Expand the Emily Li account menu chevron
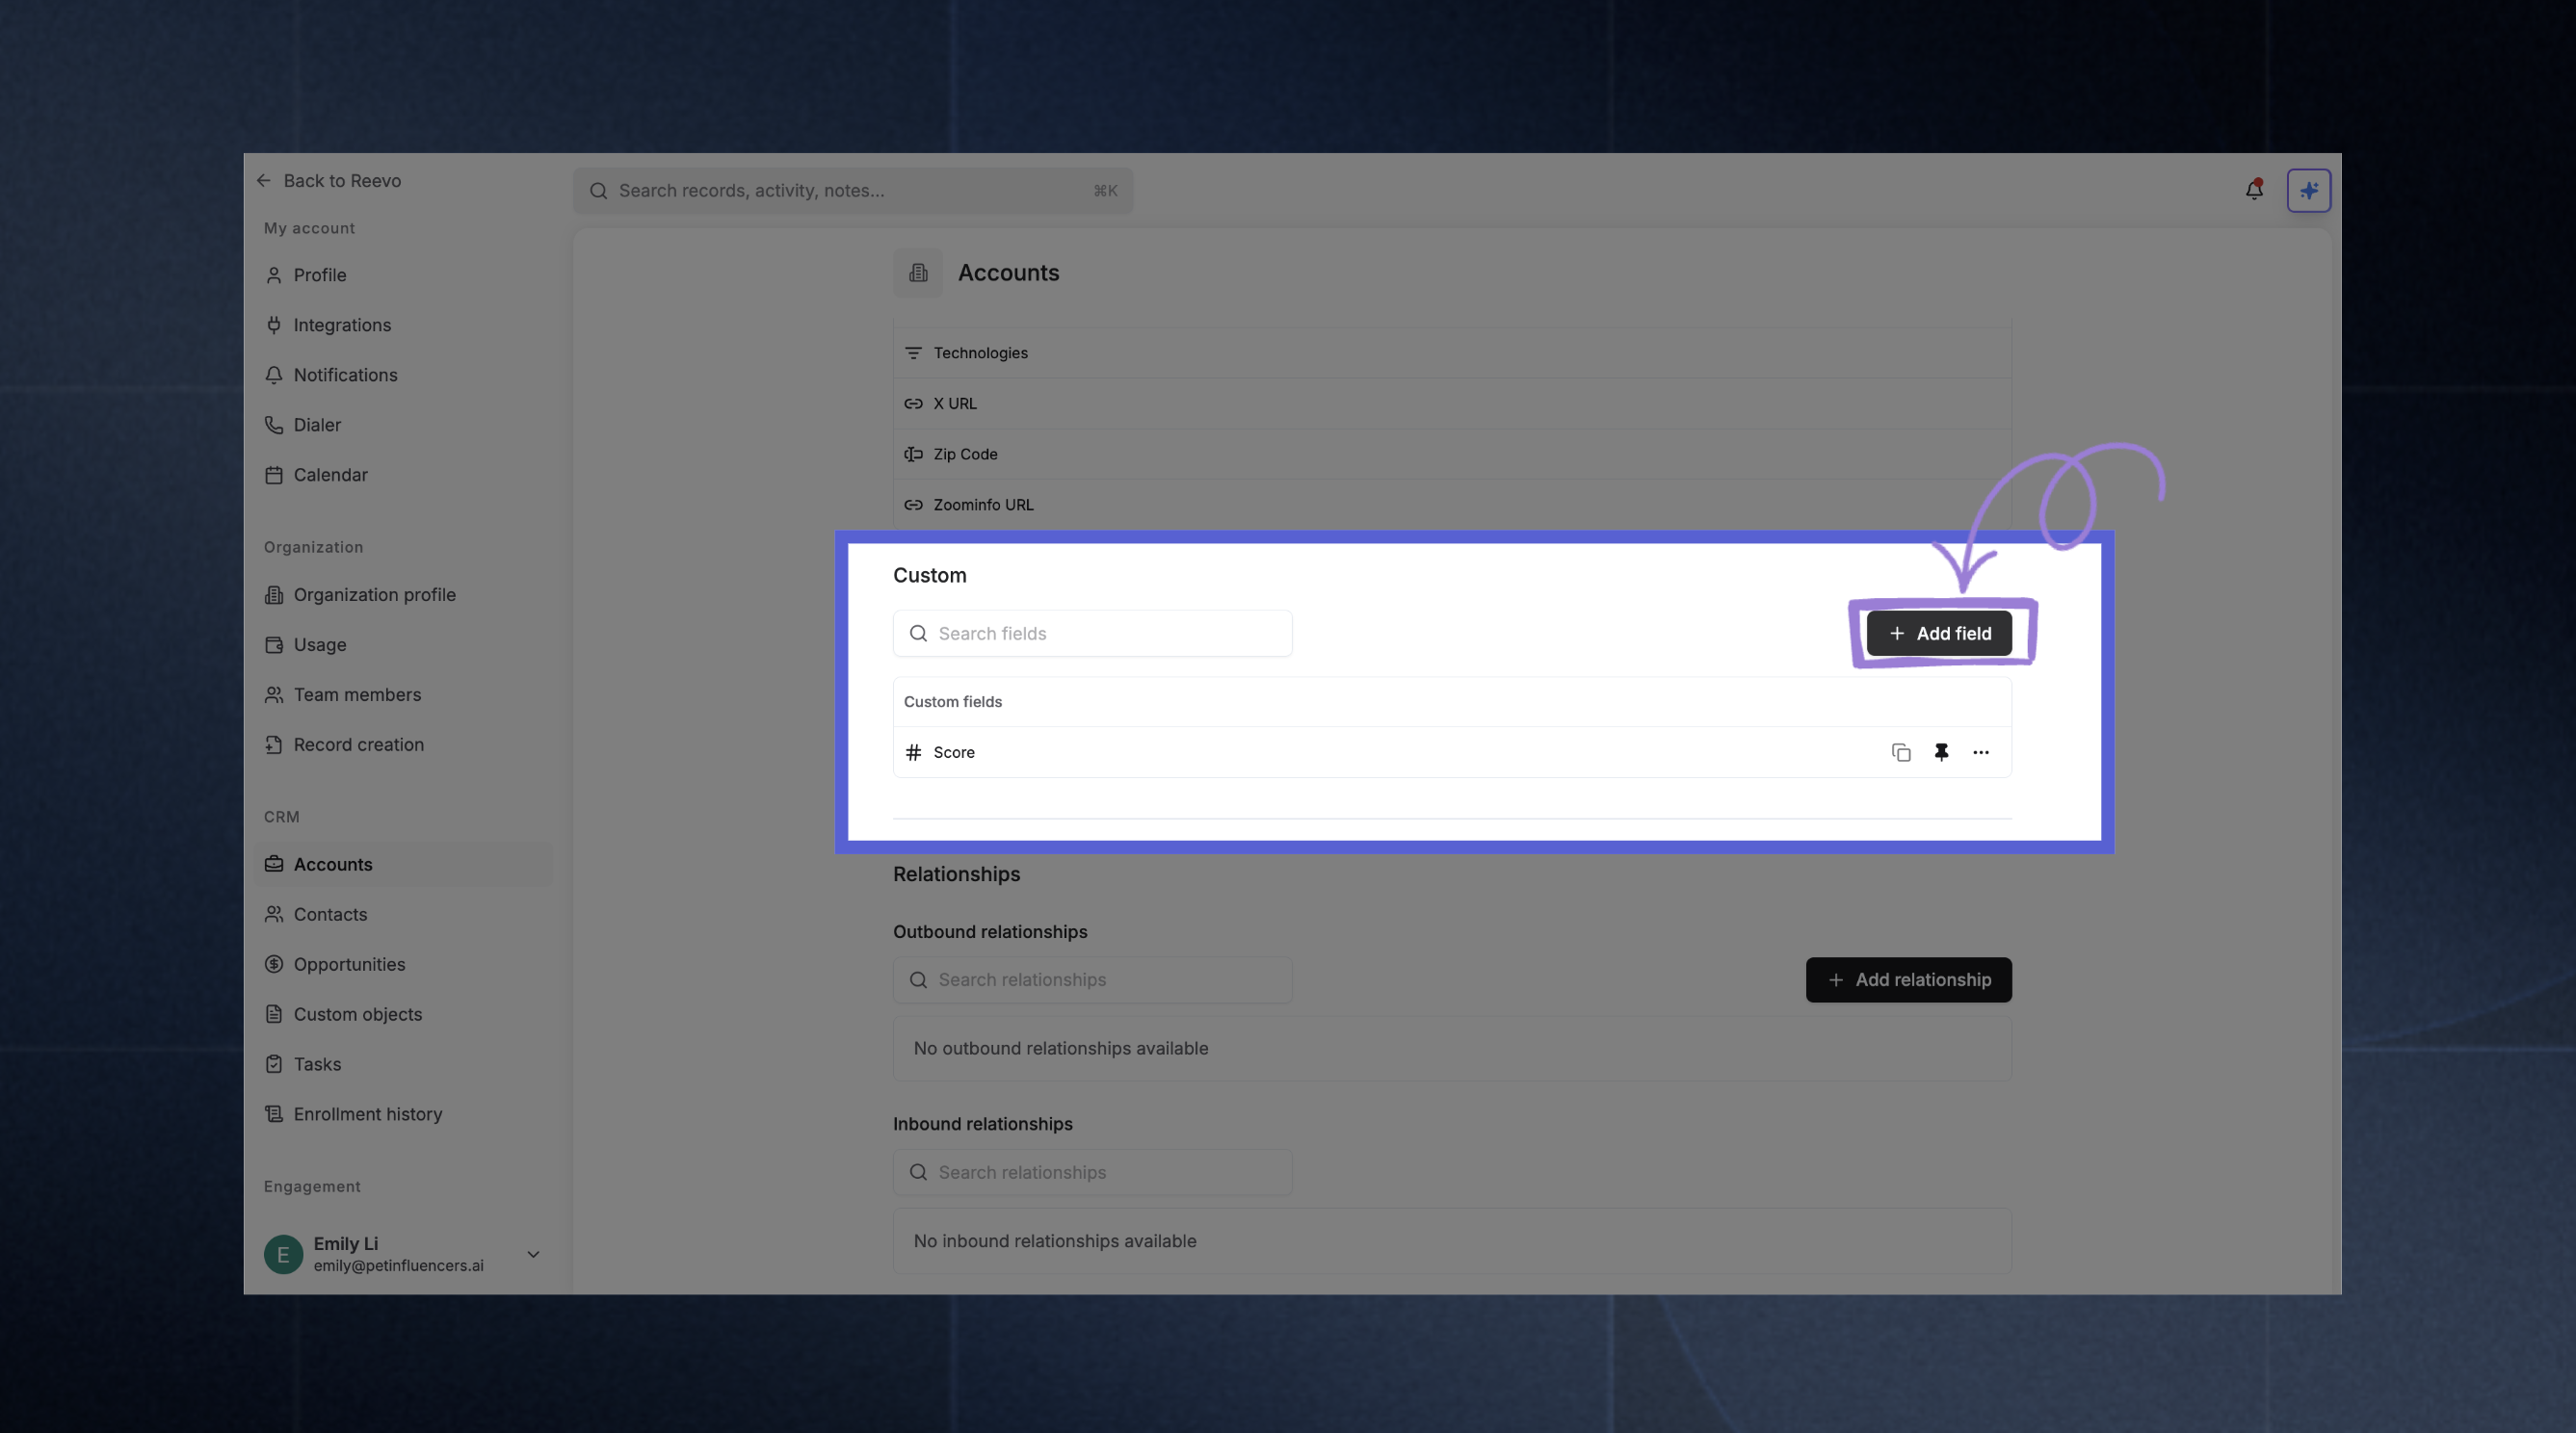The image size is (2576, 1433). [533, 1254]
